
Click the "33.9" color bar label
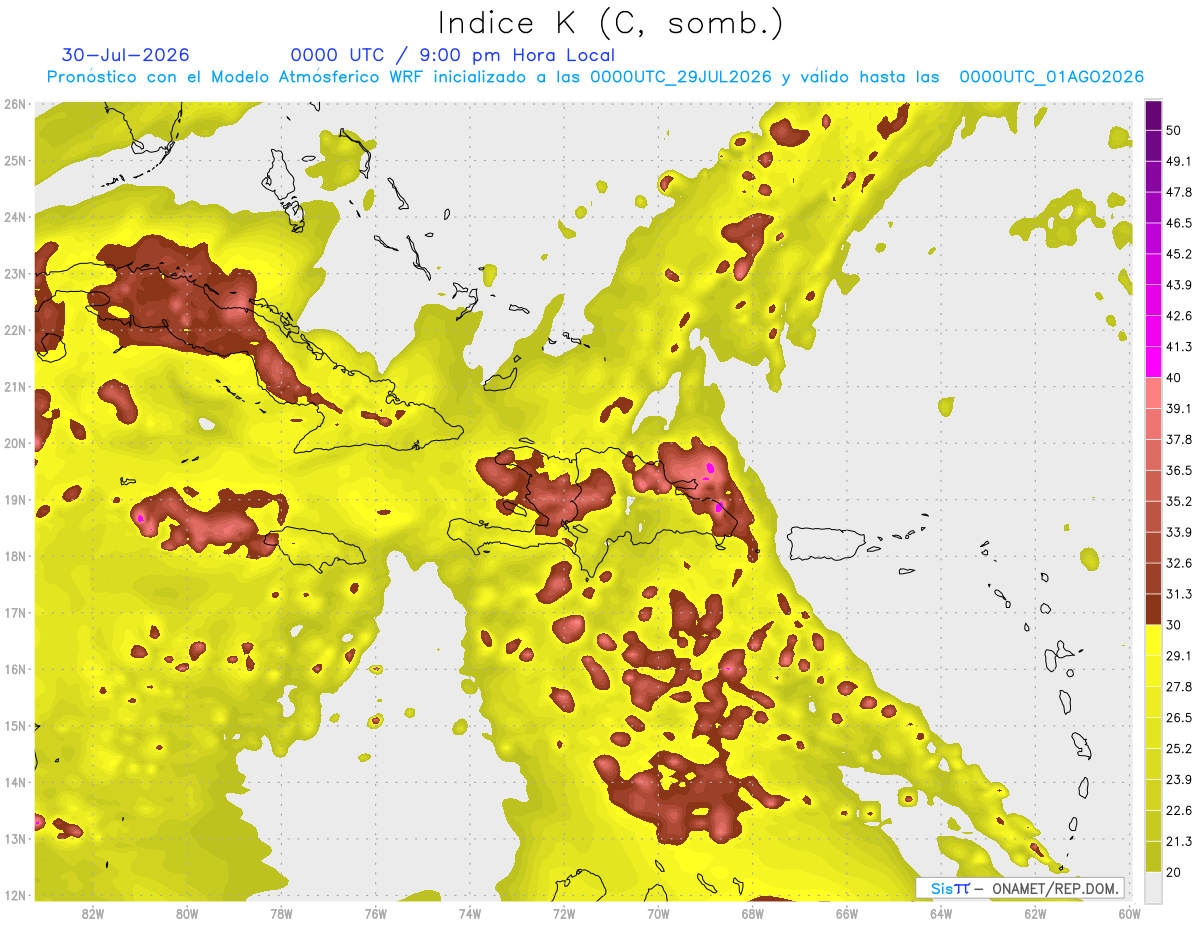pyautogui.click(x=1179, y=532)
